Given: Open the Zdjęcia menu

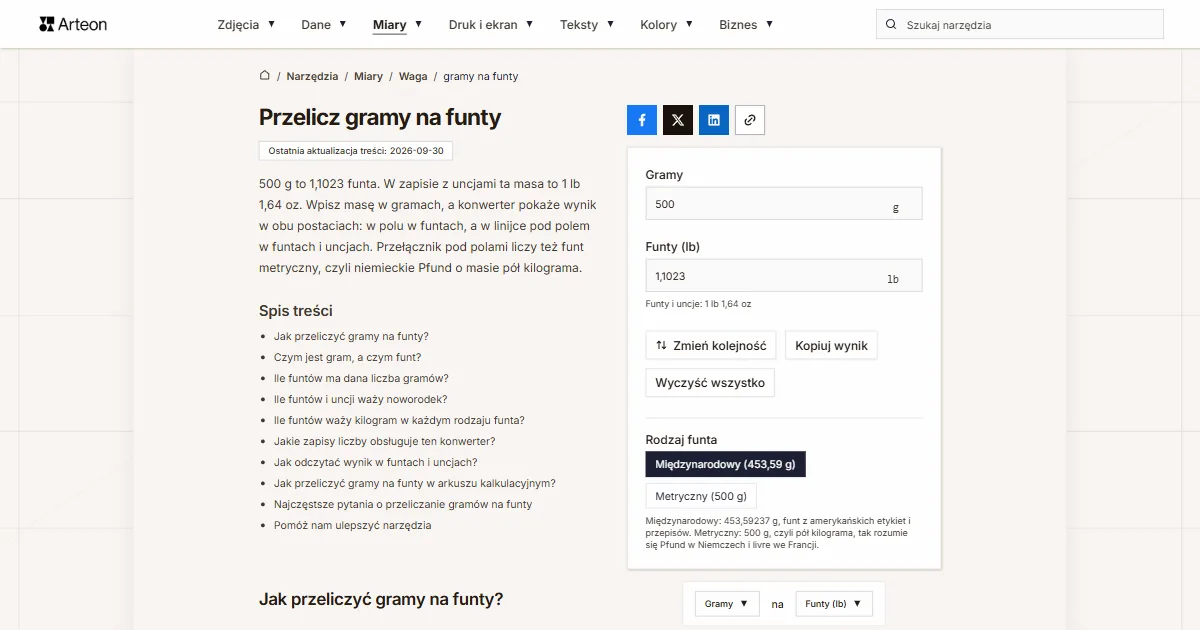Looking at the screenshot, I should pos(246,25).
